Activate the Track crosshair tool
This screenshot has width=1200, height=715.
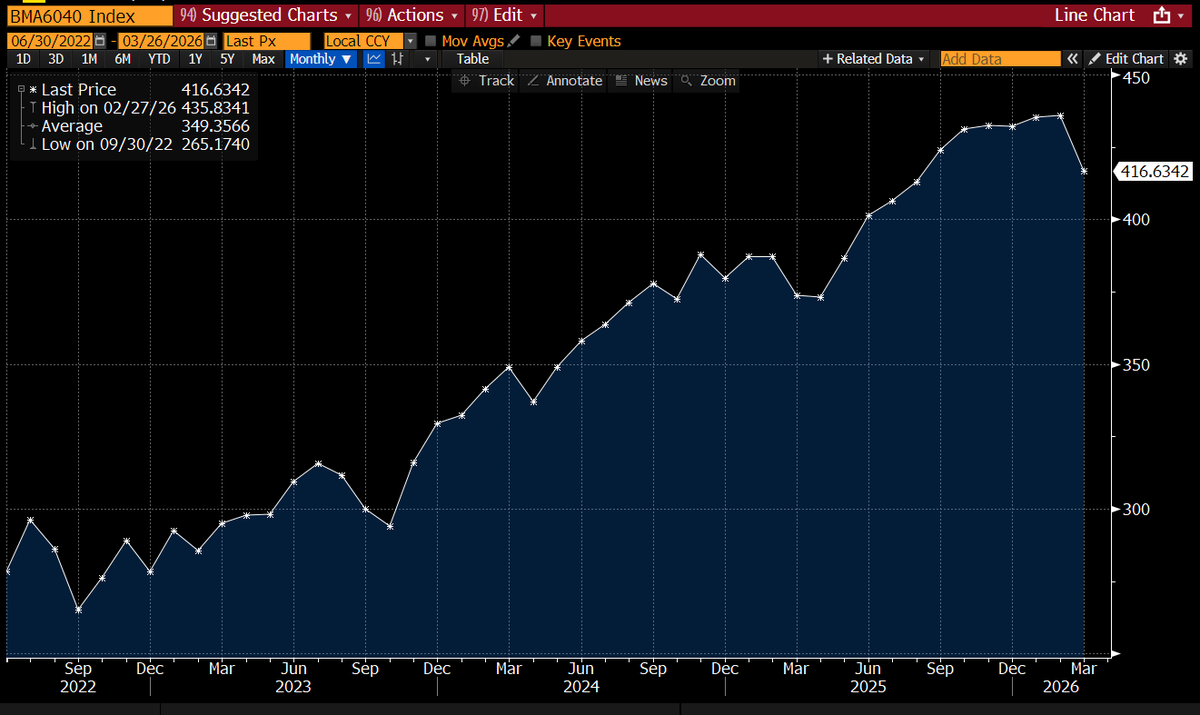[x=486, y=81]
